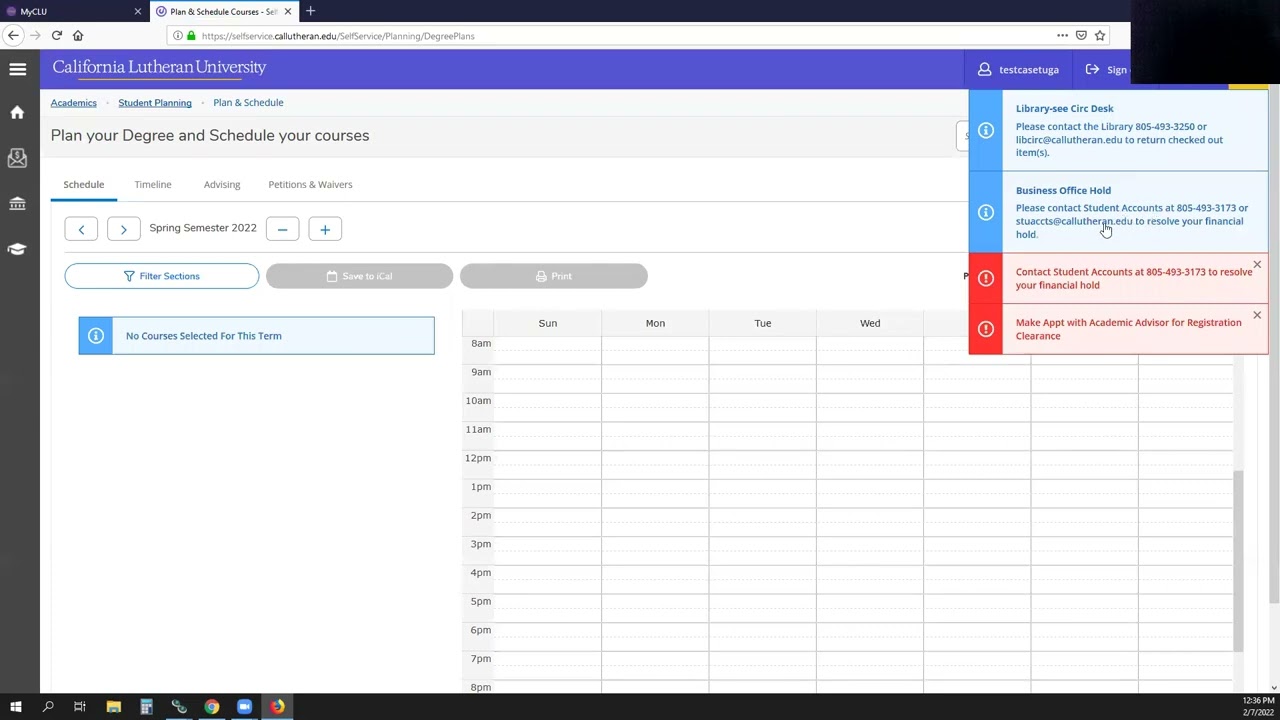Click the Library notification info icon
Screen dimensions: 1280x720
(986, 130)
